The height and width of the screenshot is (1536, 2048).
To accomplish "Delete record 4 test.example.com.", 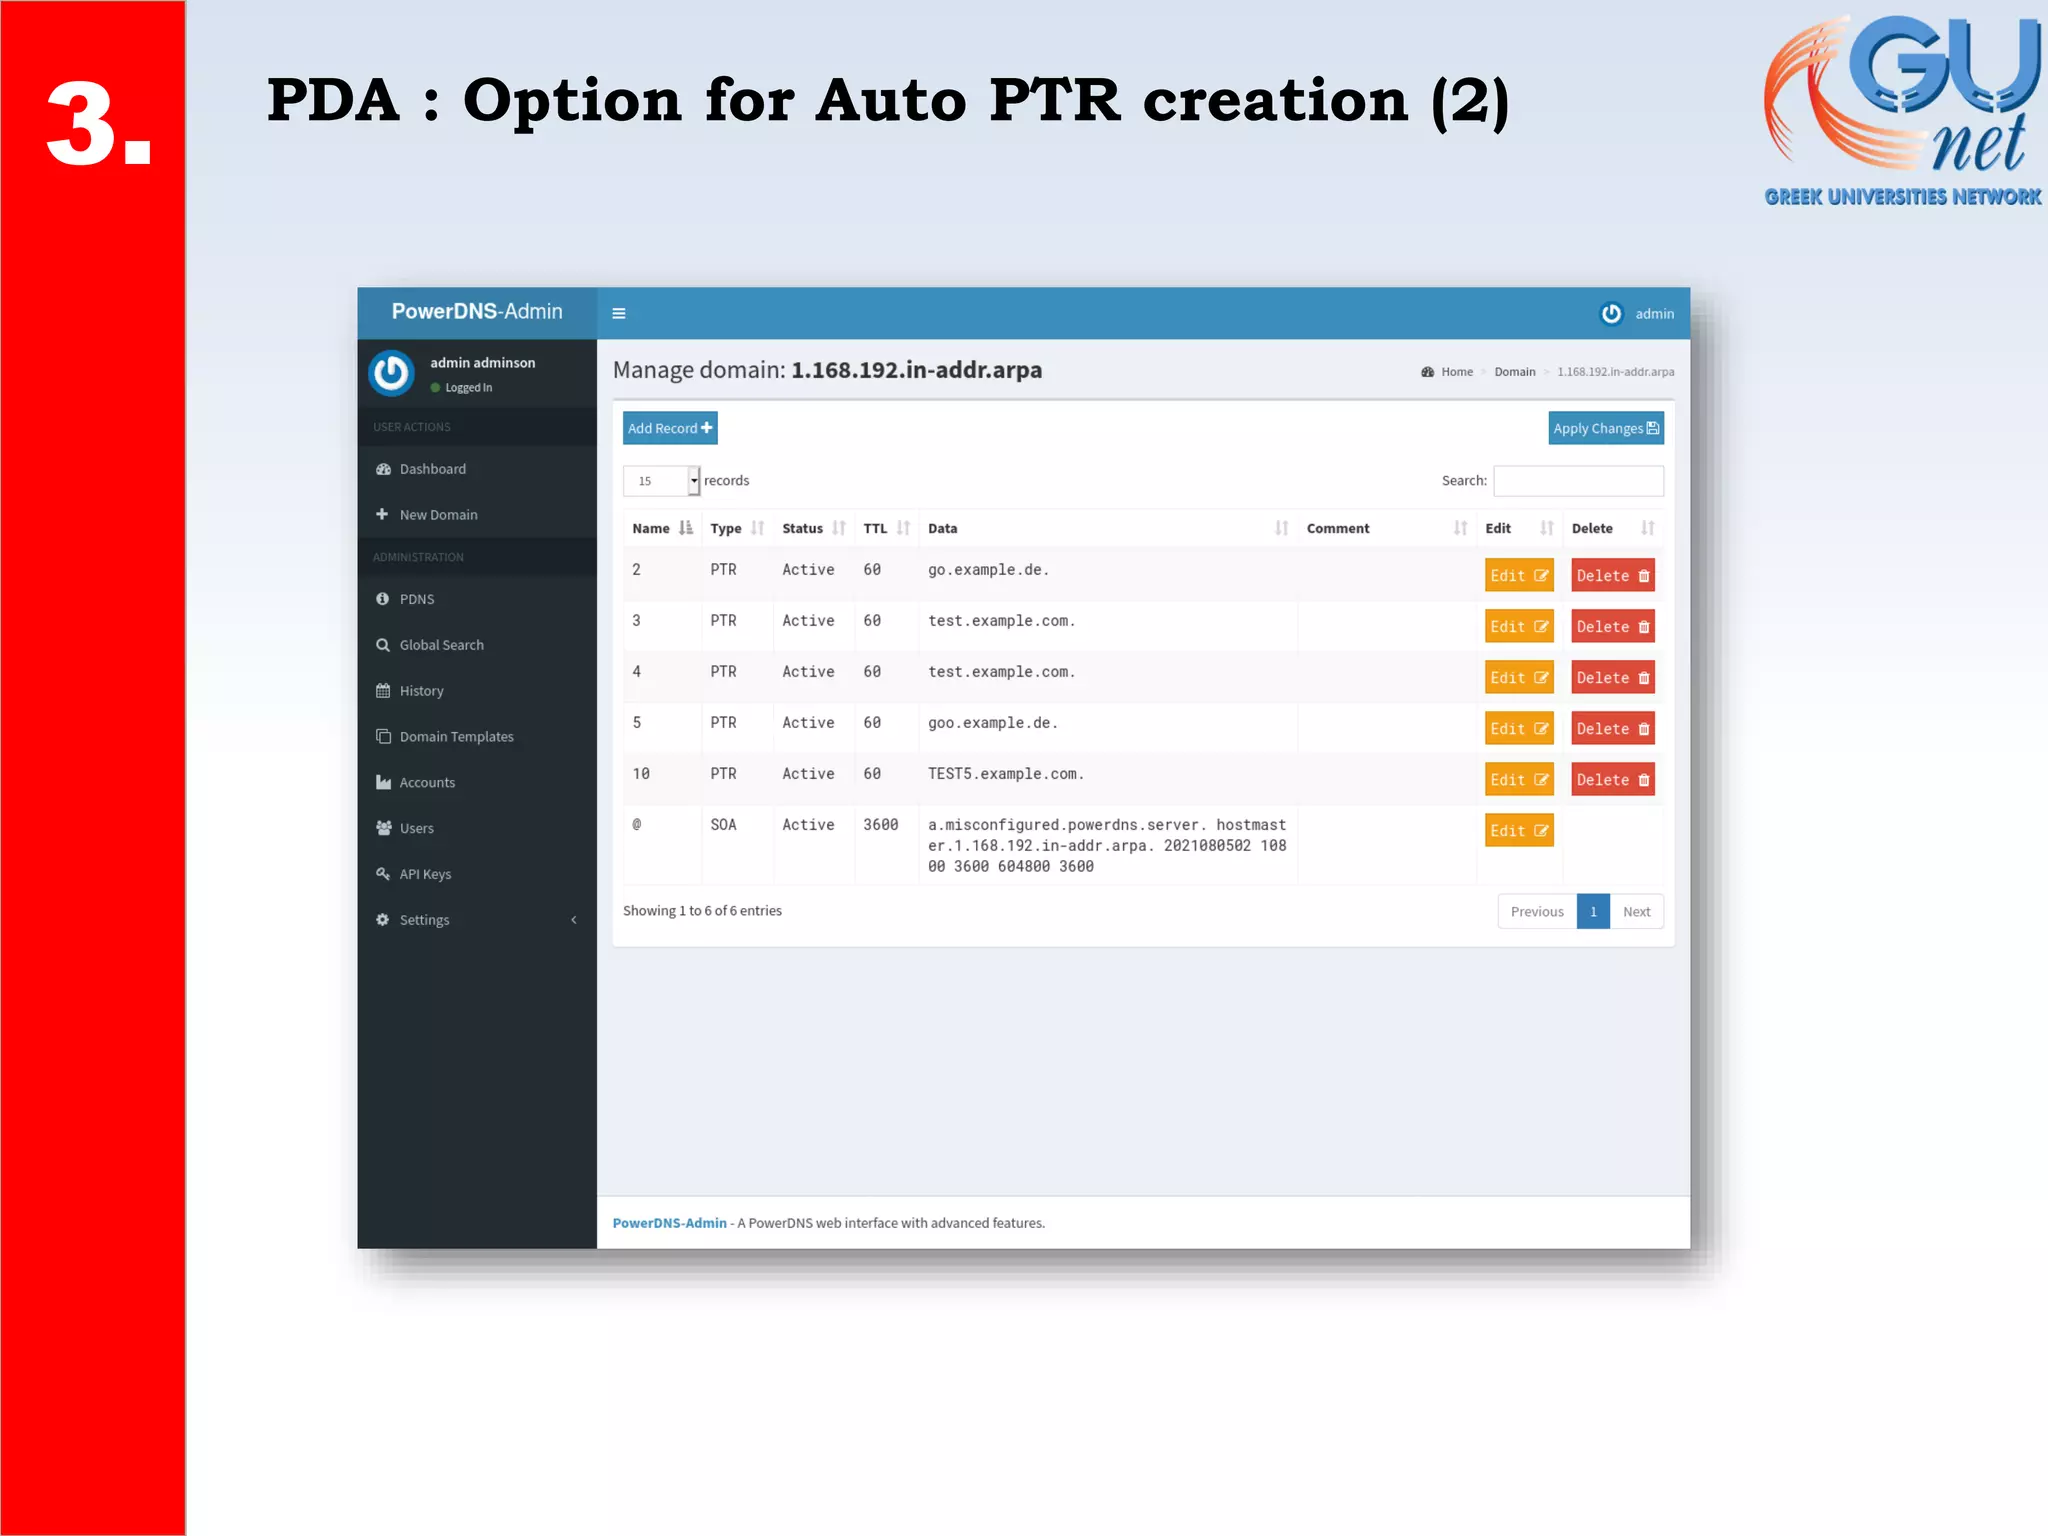I will (x=1613, y=678).
